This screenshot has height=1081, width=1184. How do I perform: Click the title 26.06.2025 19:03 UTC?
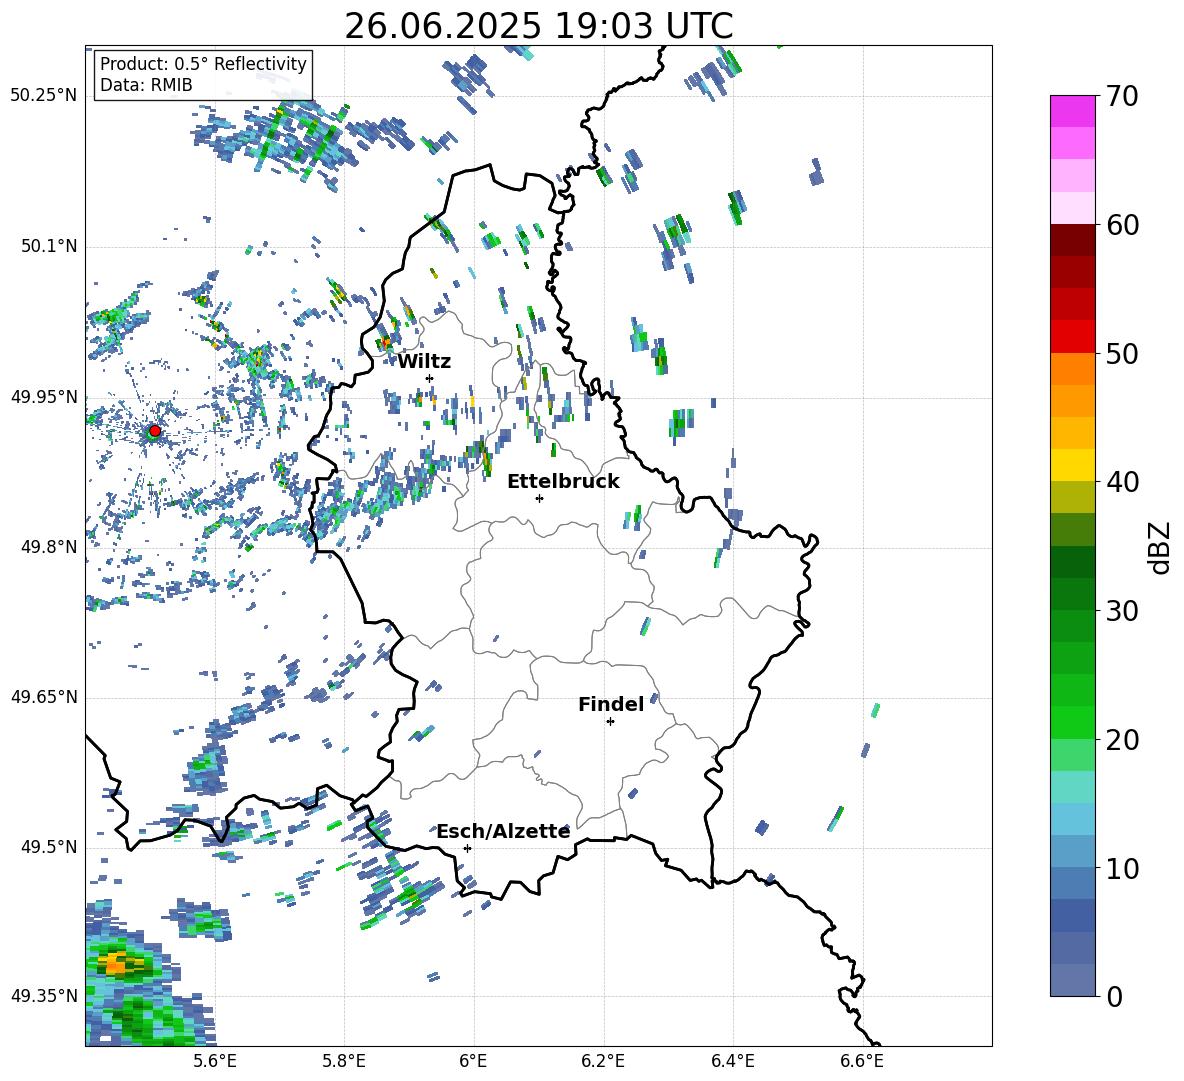(x=538, y=26)
